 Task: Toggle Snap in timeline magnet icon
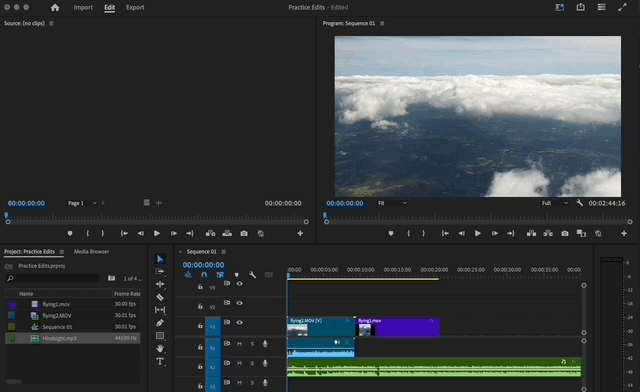pyautogui.click(x=204, y=275)
